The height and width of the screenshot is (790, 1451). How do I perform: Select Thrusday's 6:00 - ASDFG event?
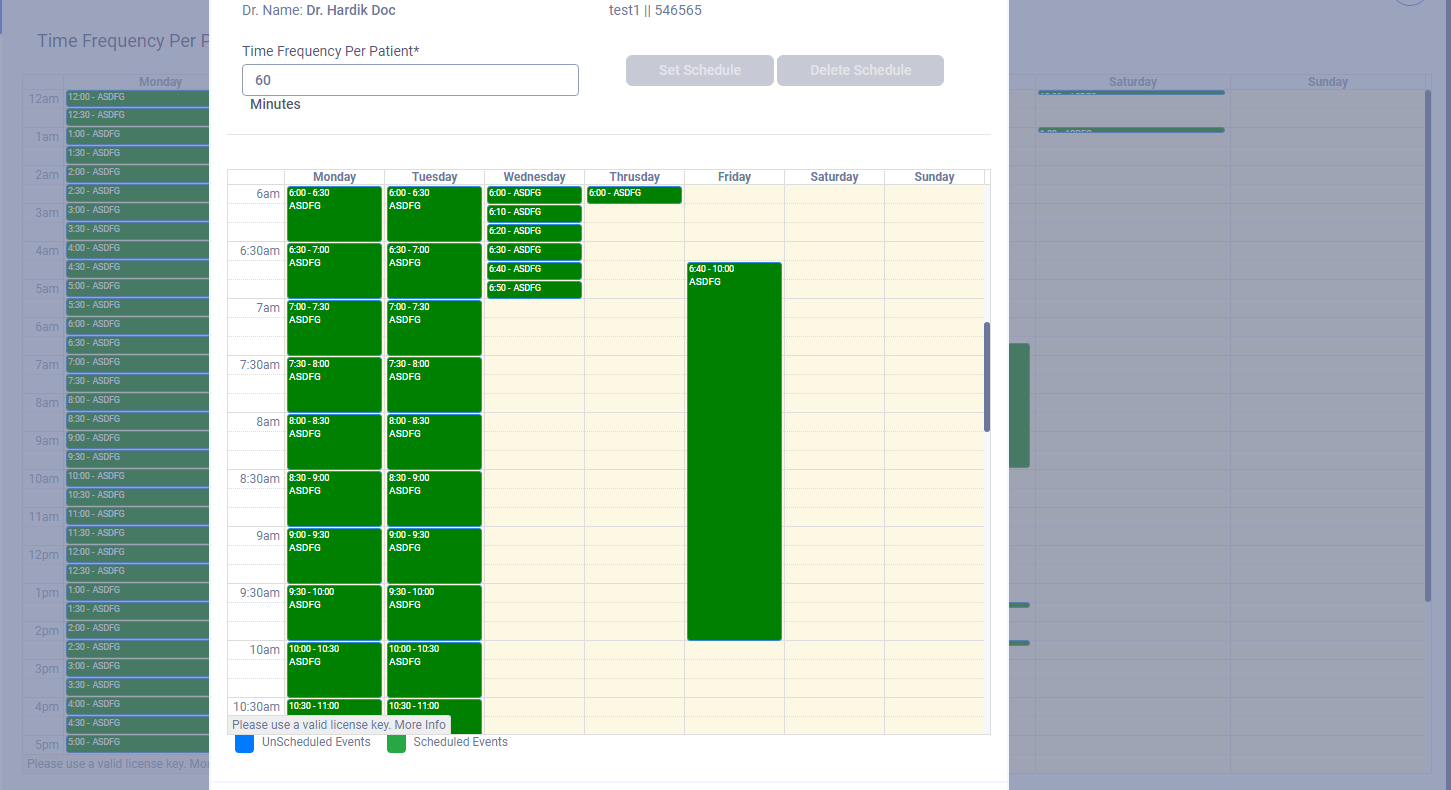[634, 194]
